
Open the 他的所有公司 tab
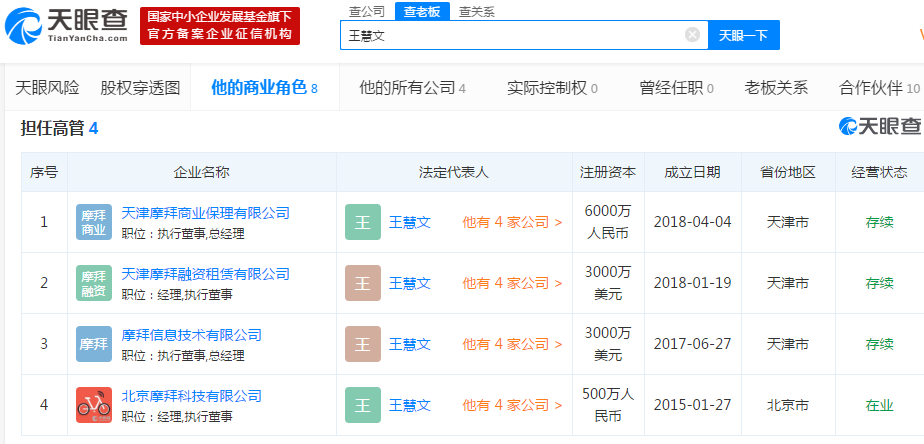pyautogui.click(x=412, y=88)
